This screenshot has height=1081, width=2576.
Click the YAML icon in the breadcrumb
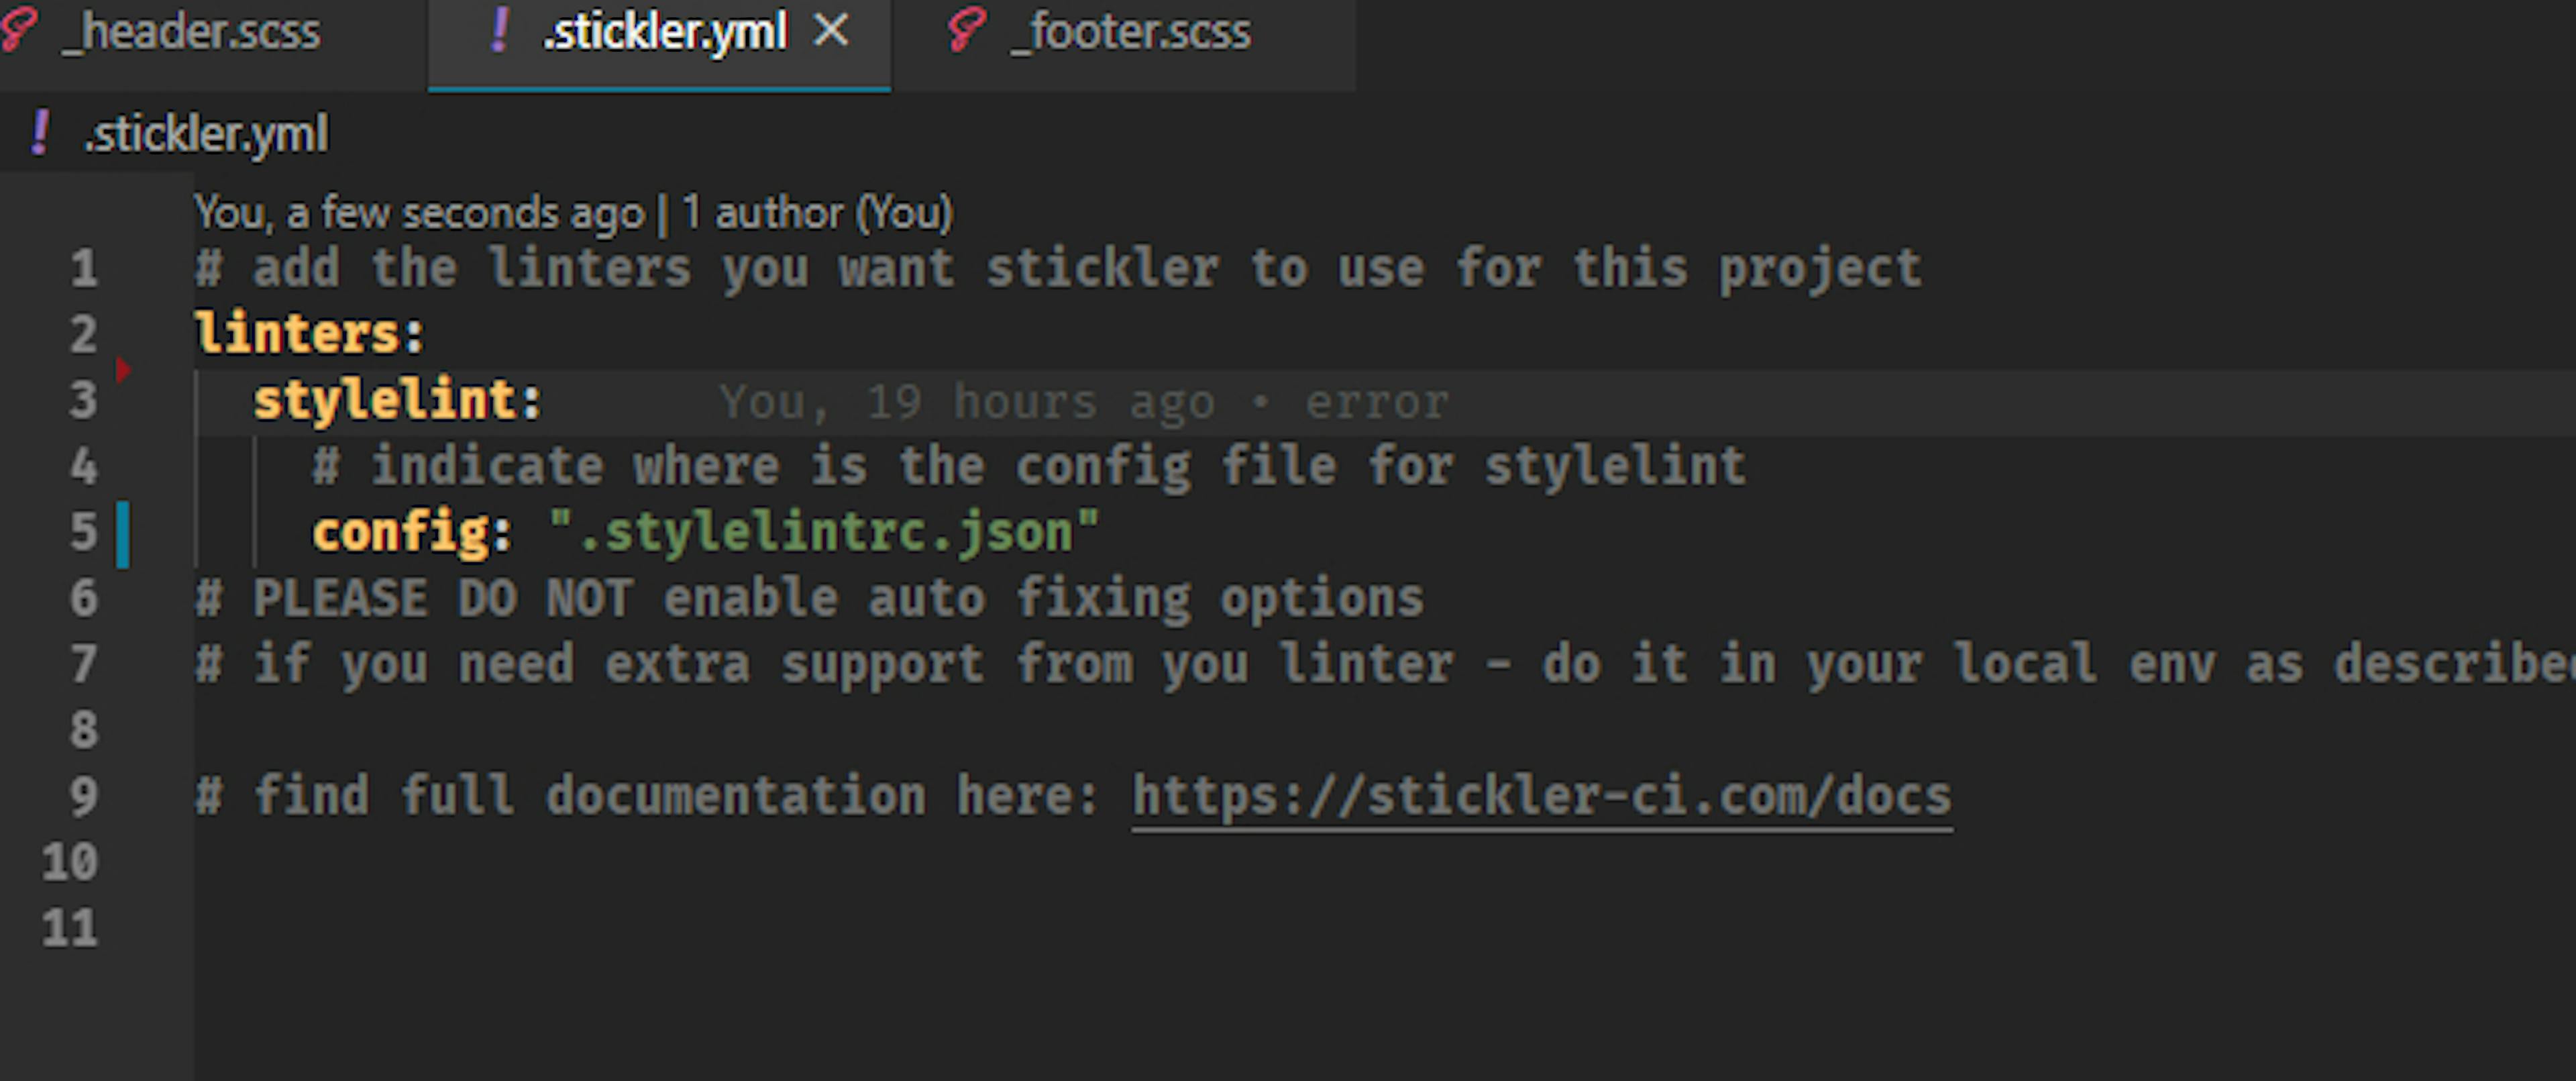point(40,133)
